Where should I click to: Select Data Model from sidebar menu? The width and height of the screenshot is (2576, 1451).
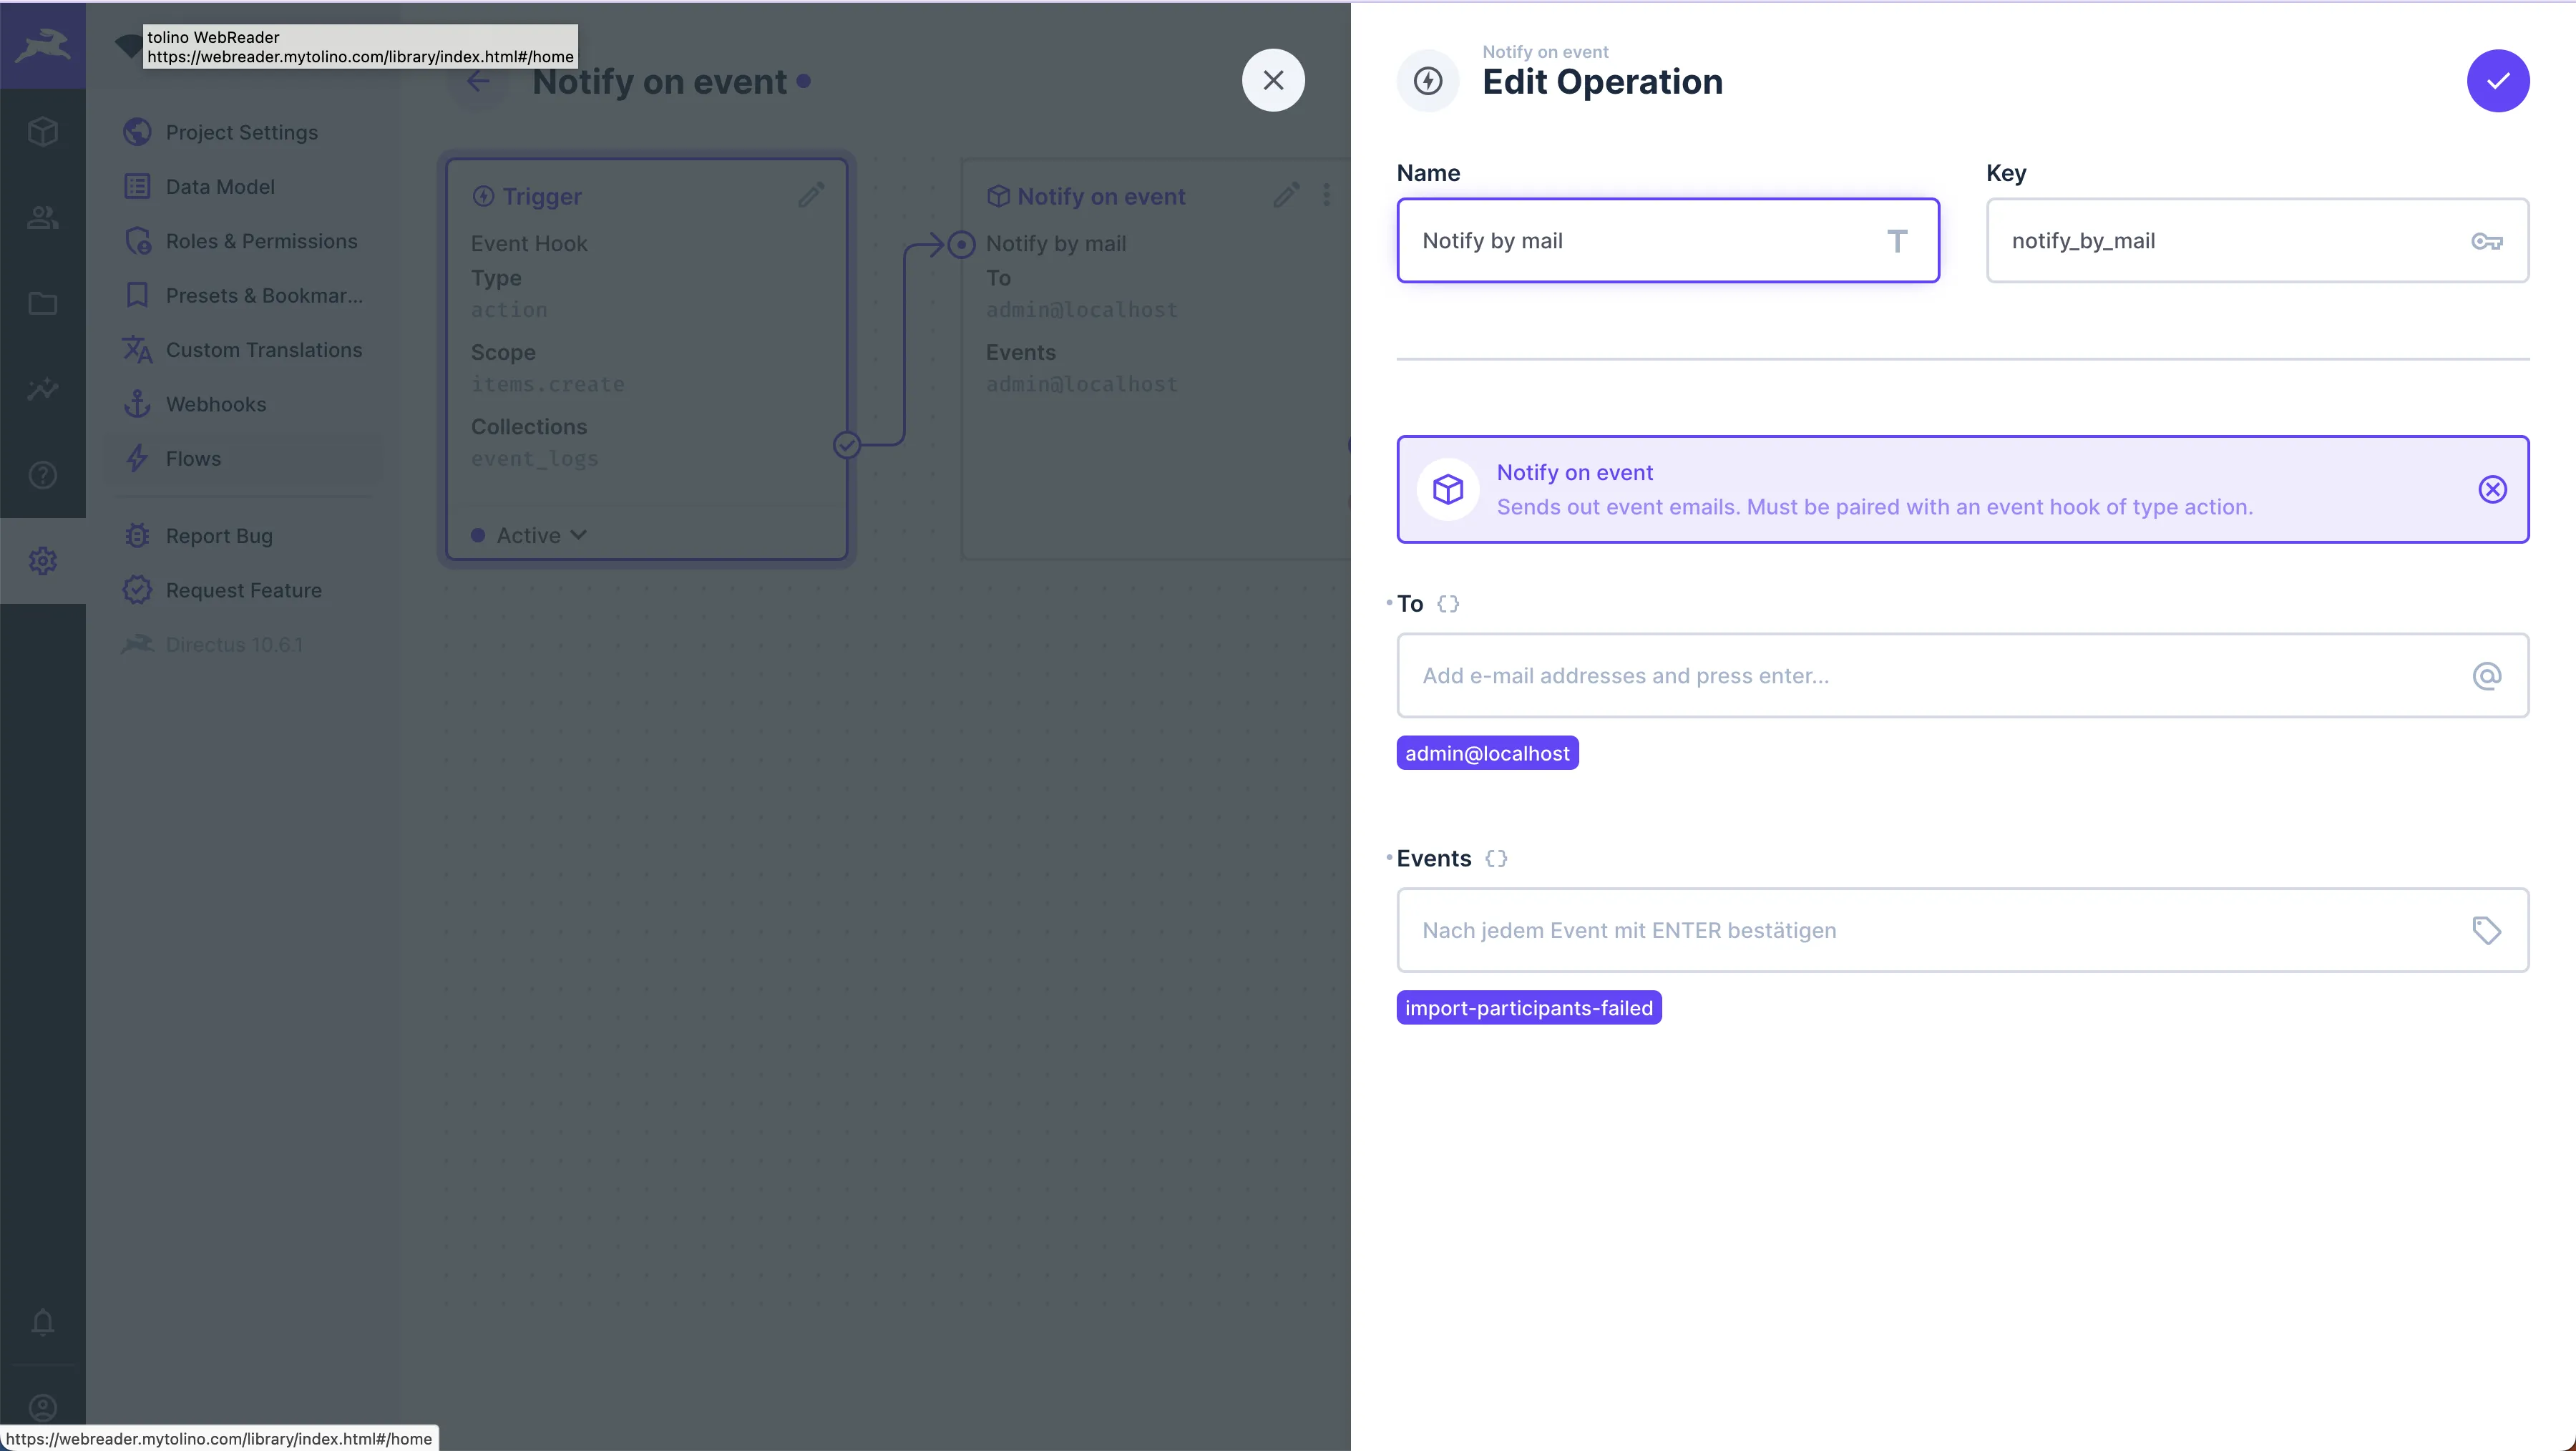point(220,186)
